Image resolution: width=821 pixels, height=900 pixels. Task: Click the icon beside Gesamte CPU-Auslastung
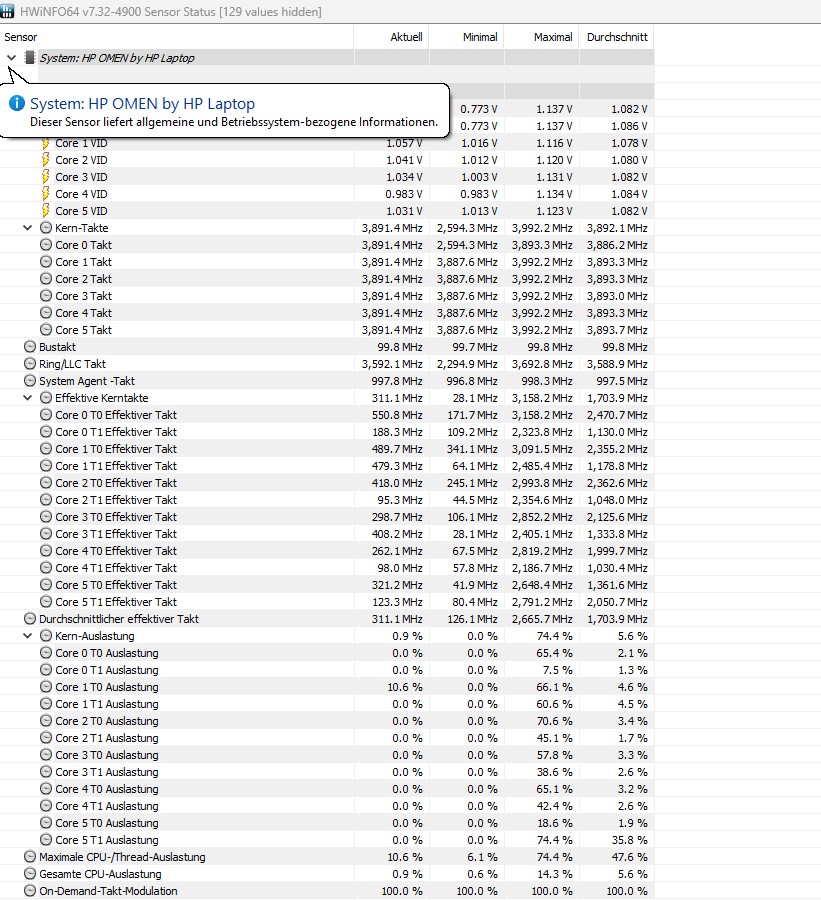pos(30,874)
